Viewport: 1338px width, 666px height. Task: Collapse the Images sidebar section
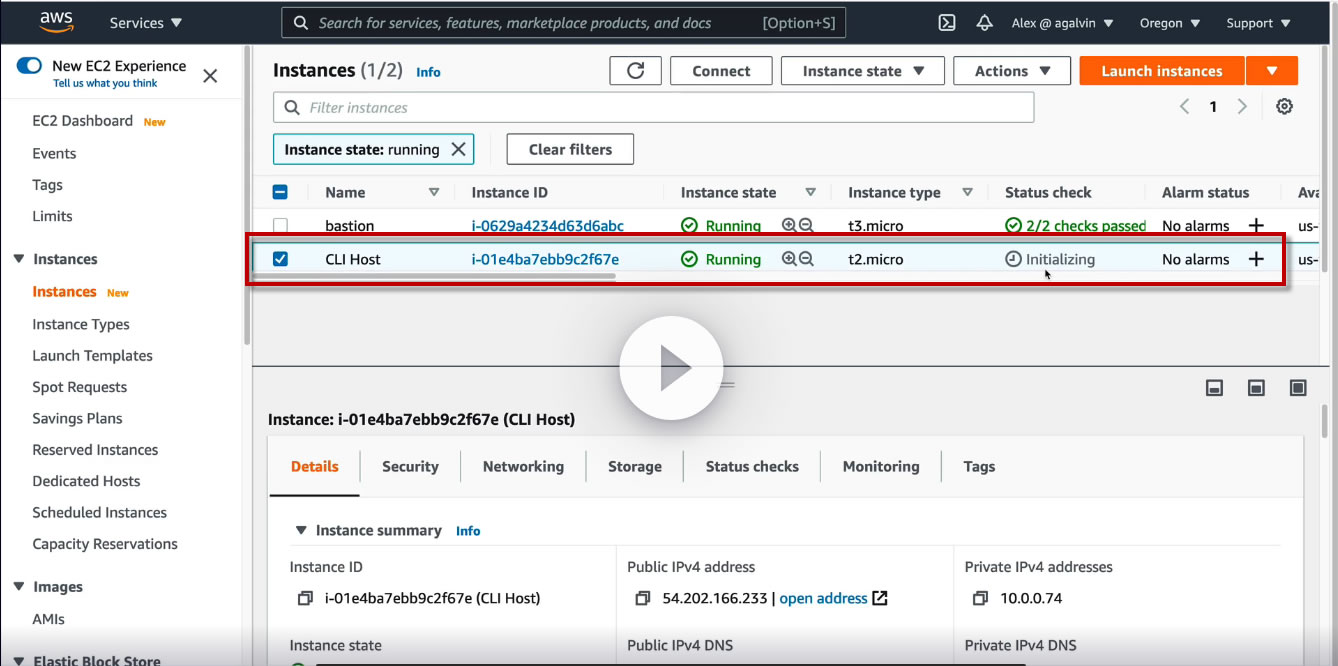click(19, 587)
